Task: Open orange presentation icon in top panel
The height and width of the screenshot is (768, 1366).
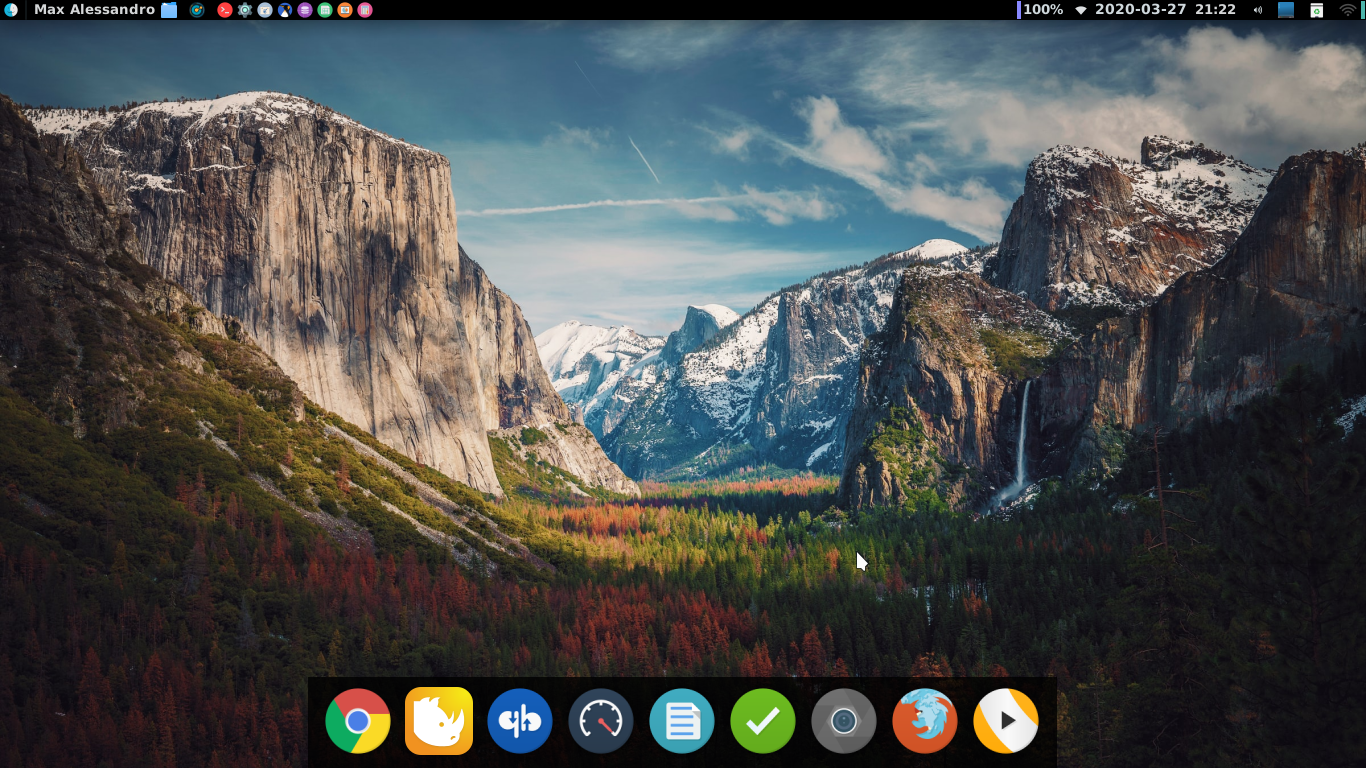Action: coord(345,10)
